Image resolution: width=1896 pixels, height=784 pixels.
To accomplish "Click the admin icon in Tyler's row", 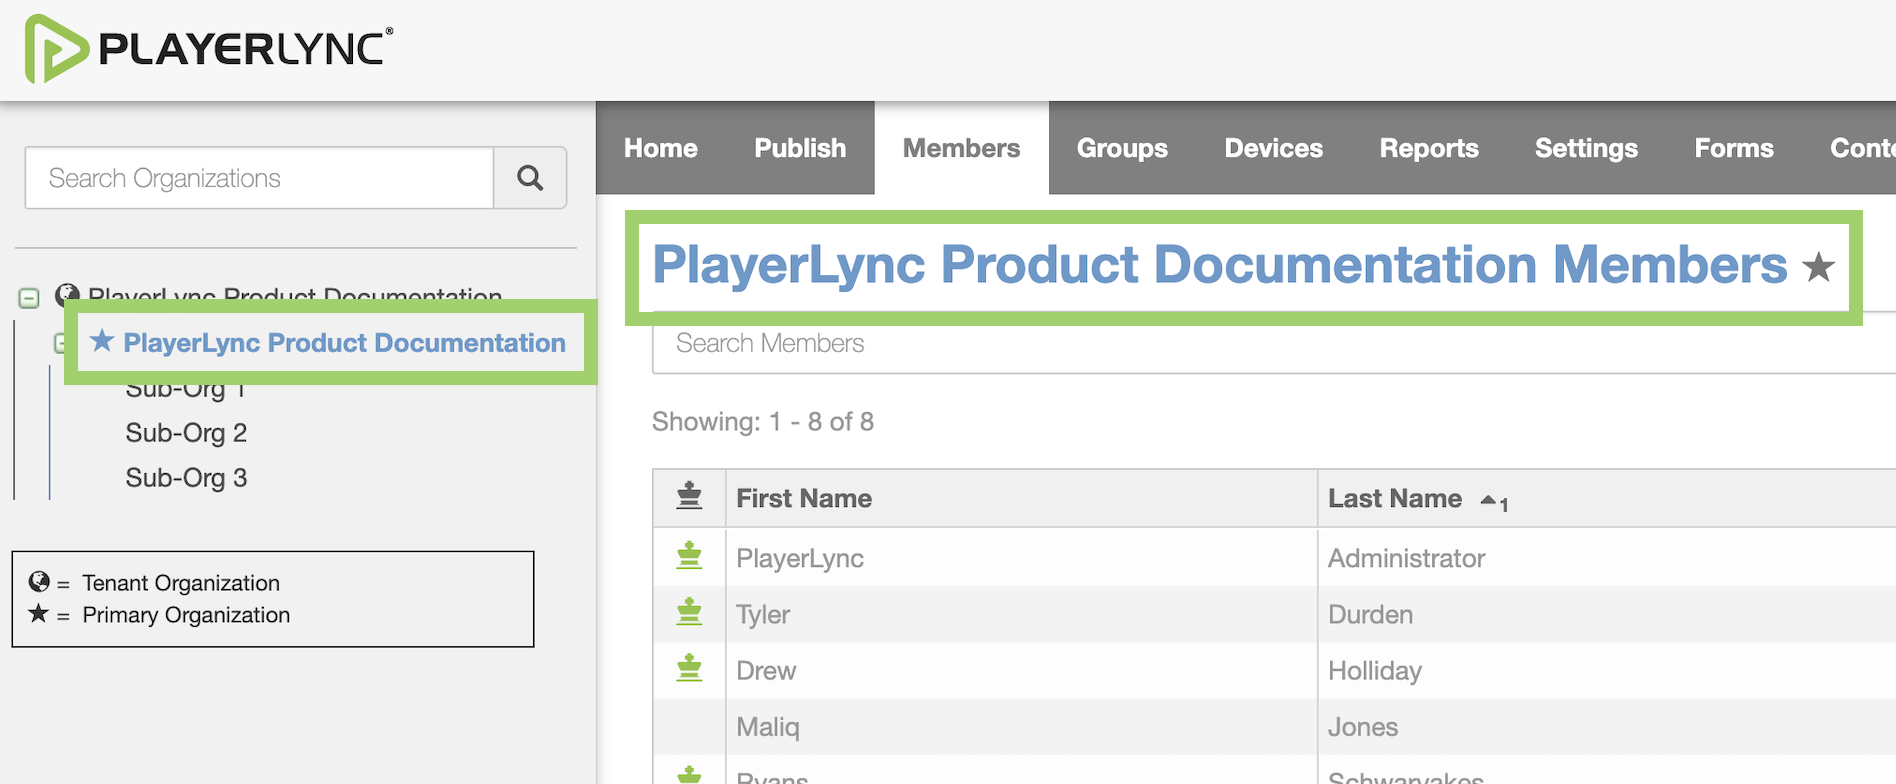I will pyautogui.click(x=689, y=612).
